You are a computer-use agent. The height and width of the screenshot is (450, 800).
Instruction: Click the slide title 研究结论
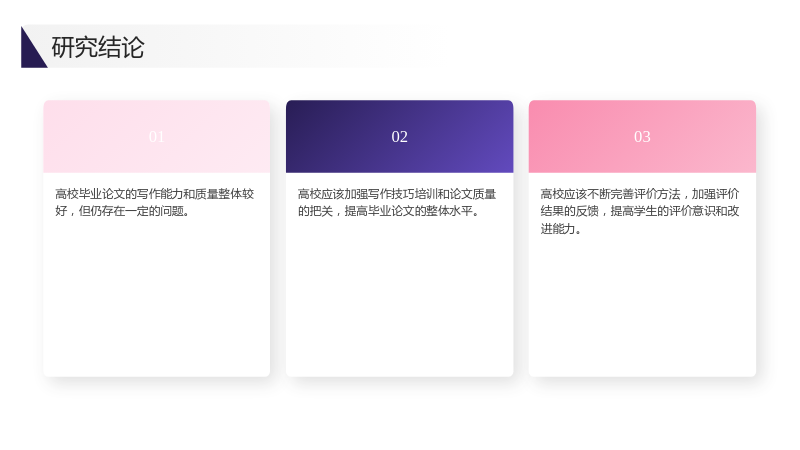(x=98, y=47)
